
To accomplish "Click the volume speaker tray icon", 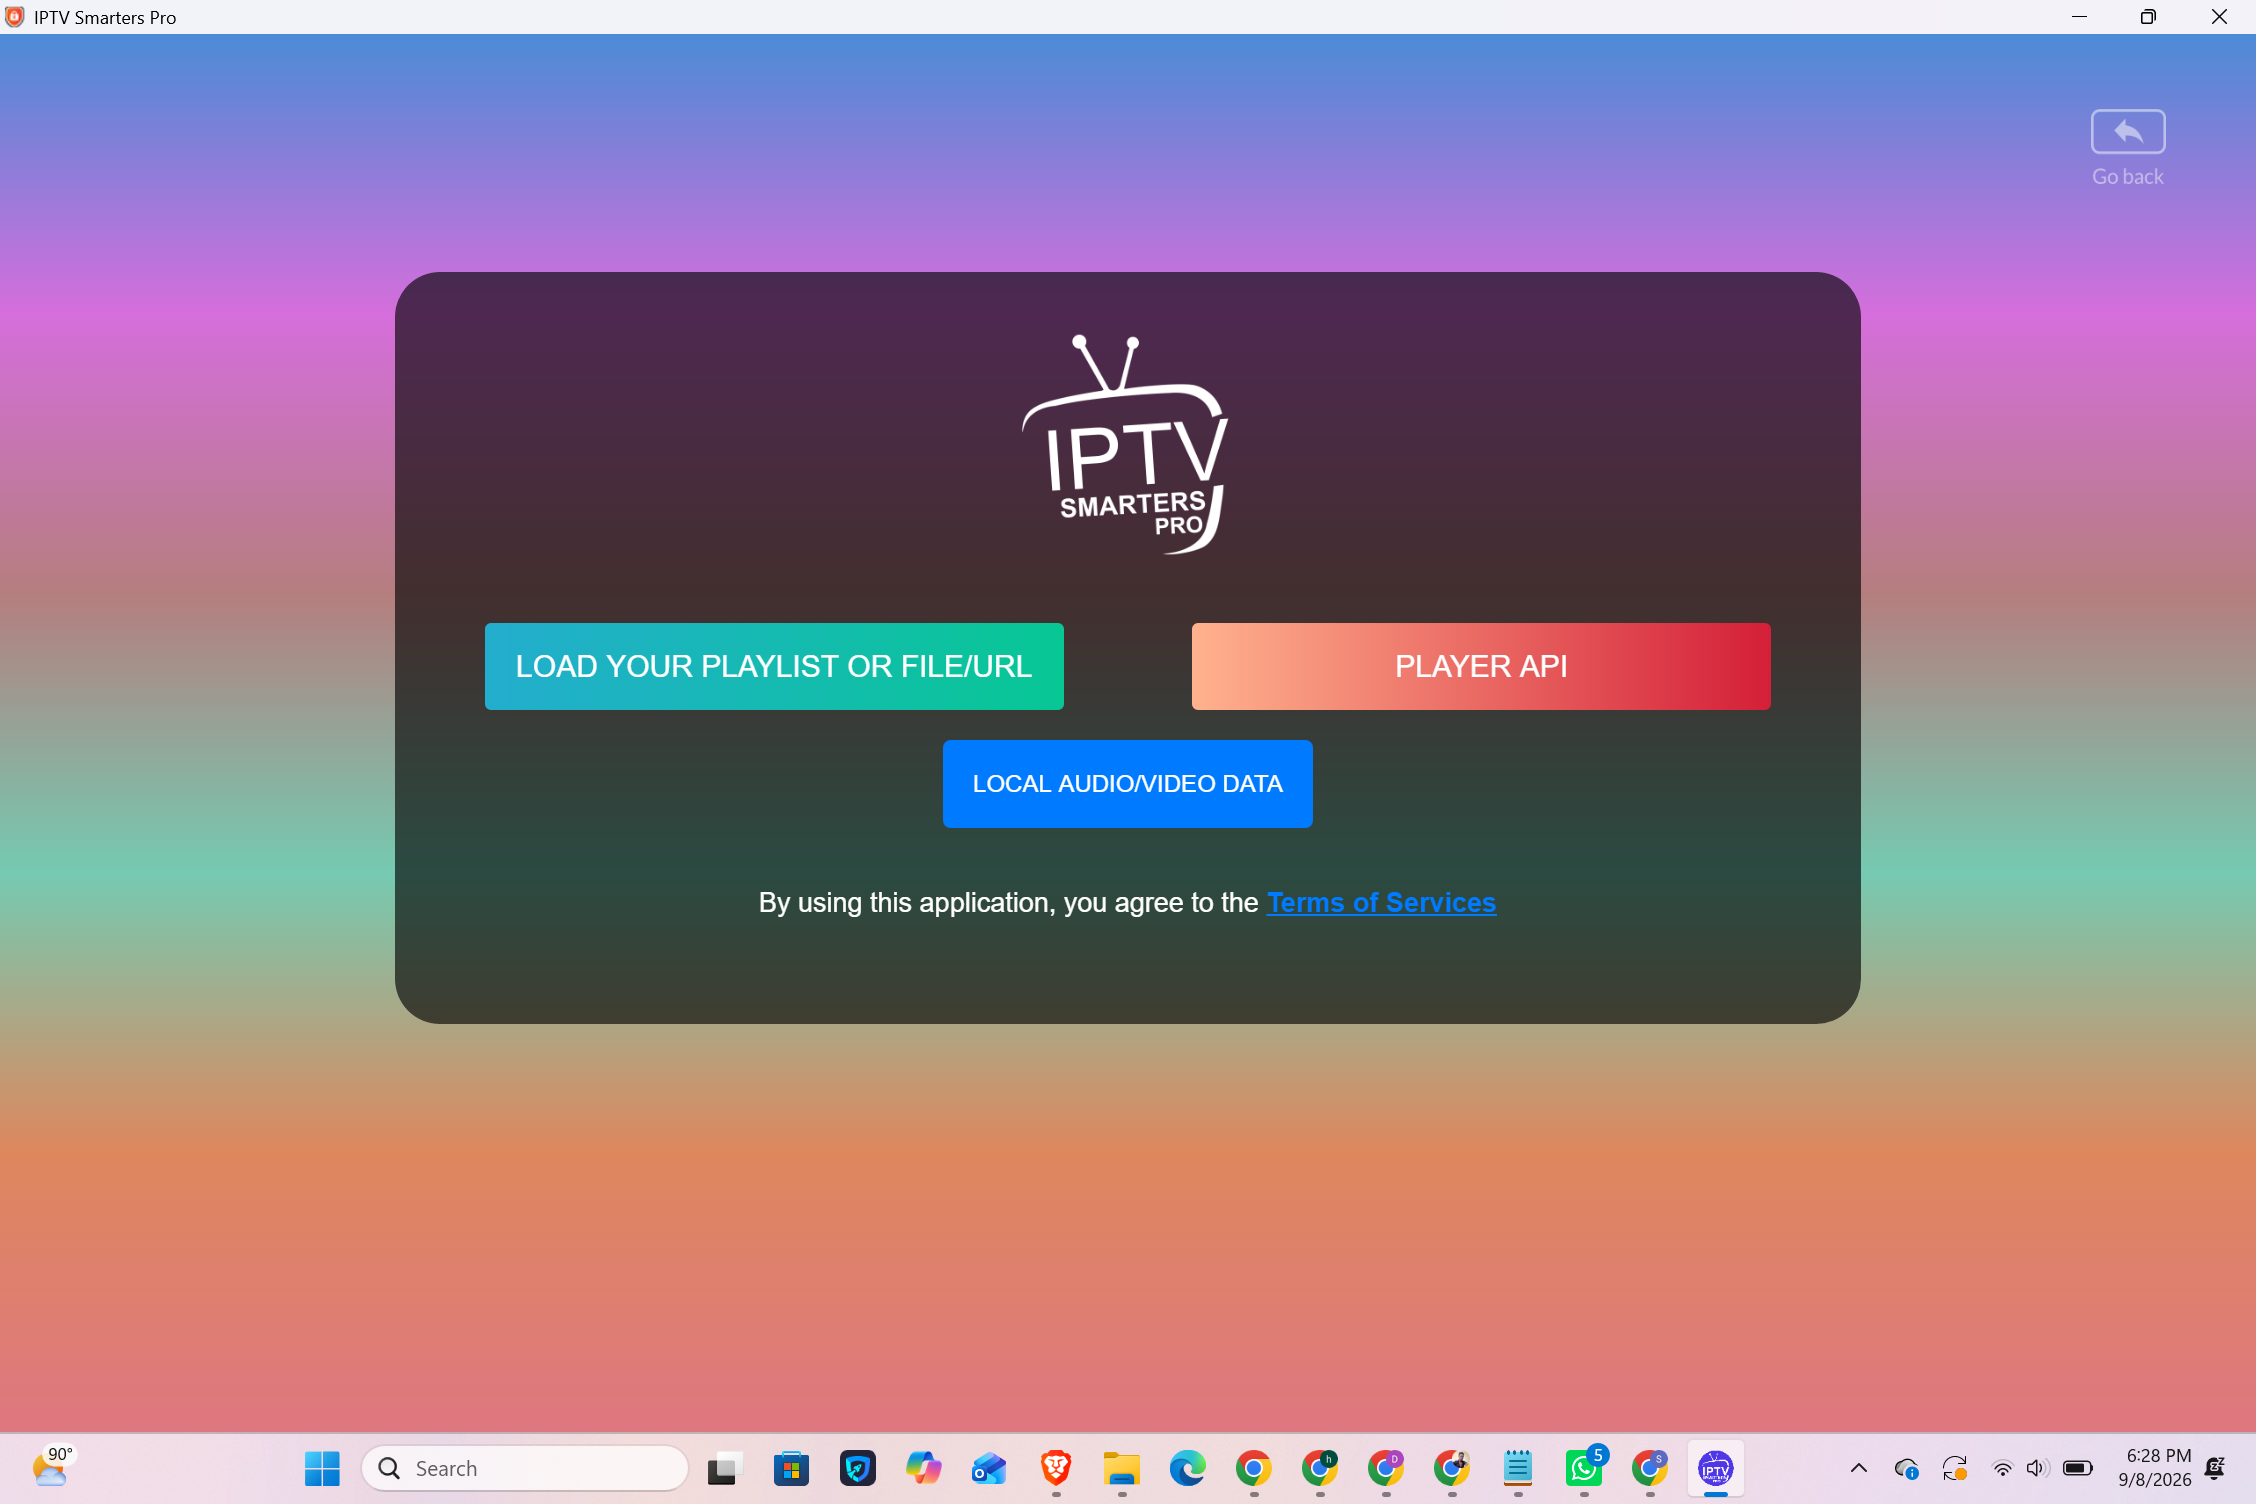I will (x=2037, y=1468).
